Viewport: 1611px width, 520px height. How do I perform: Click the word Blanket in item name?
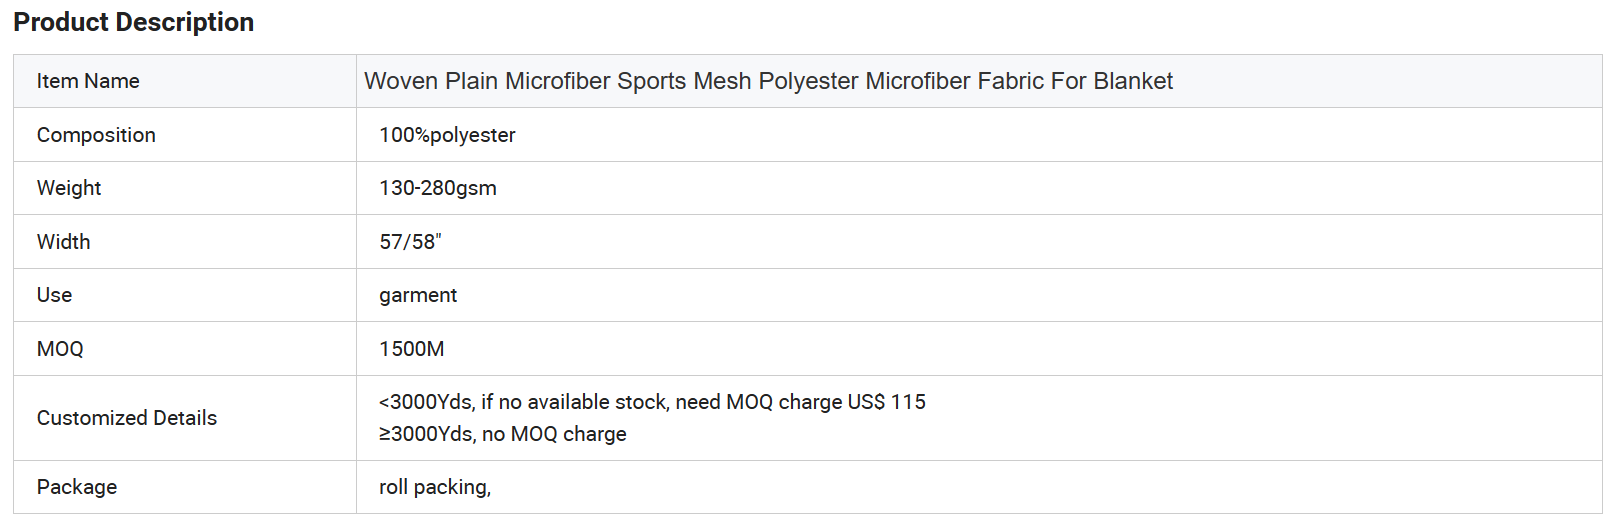coord(1133,81)
